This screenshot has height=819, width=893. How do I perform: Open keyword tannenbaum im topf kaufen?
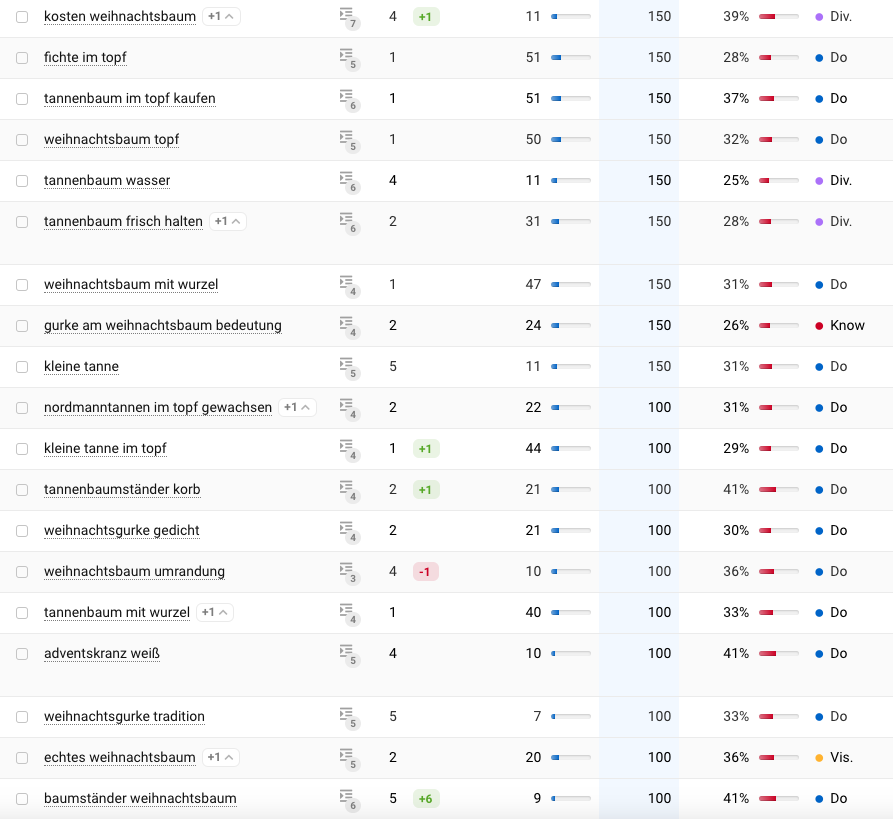coord(130,99)
